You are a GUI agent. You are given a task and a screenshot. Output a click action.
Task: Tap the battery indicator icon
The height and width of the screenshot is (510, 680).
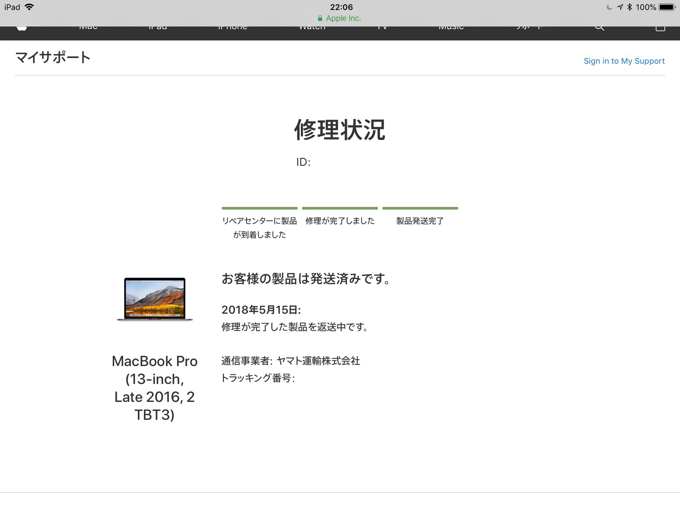tap(667, 7)
